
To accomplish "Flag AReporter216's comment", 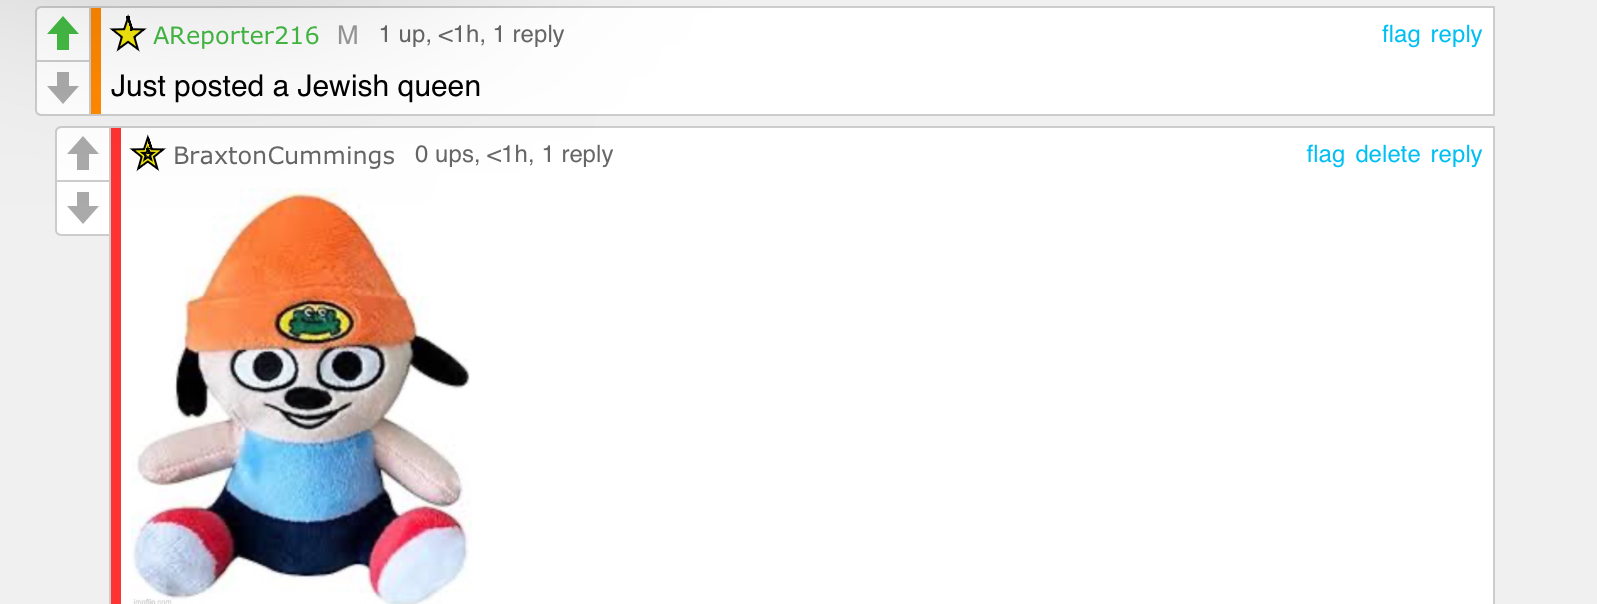I will [x=1401, y=35].
